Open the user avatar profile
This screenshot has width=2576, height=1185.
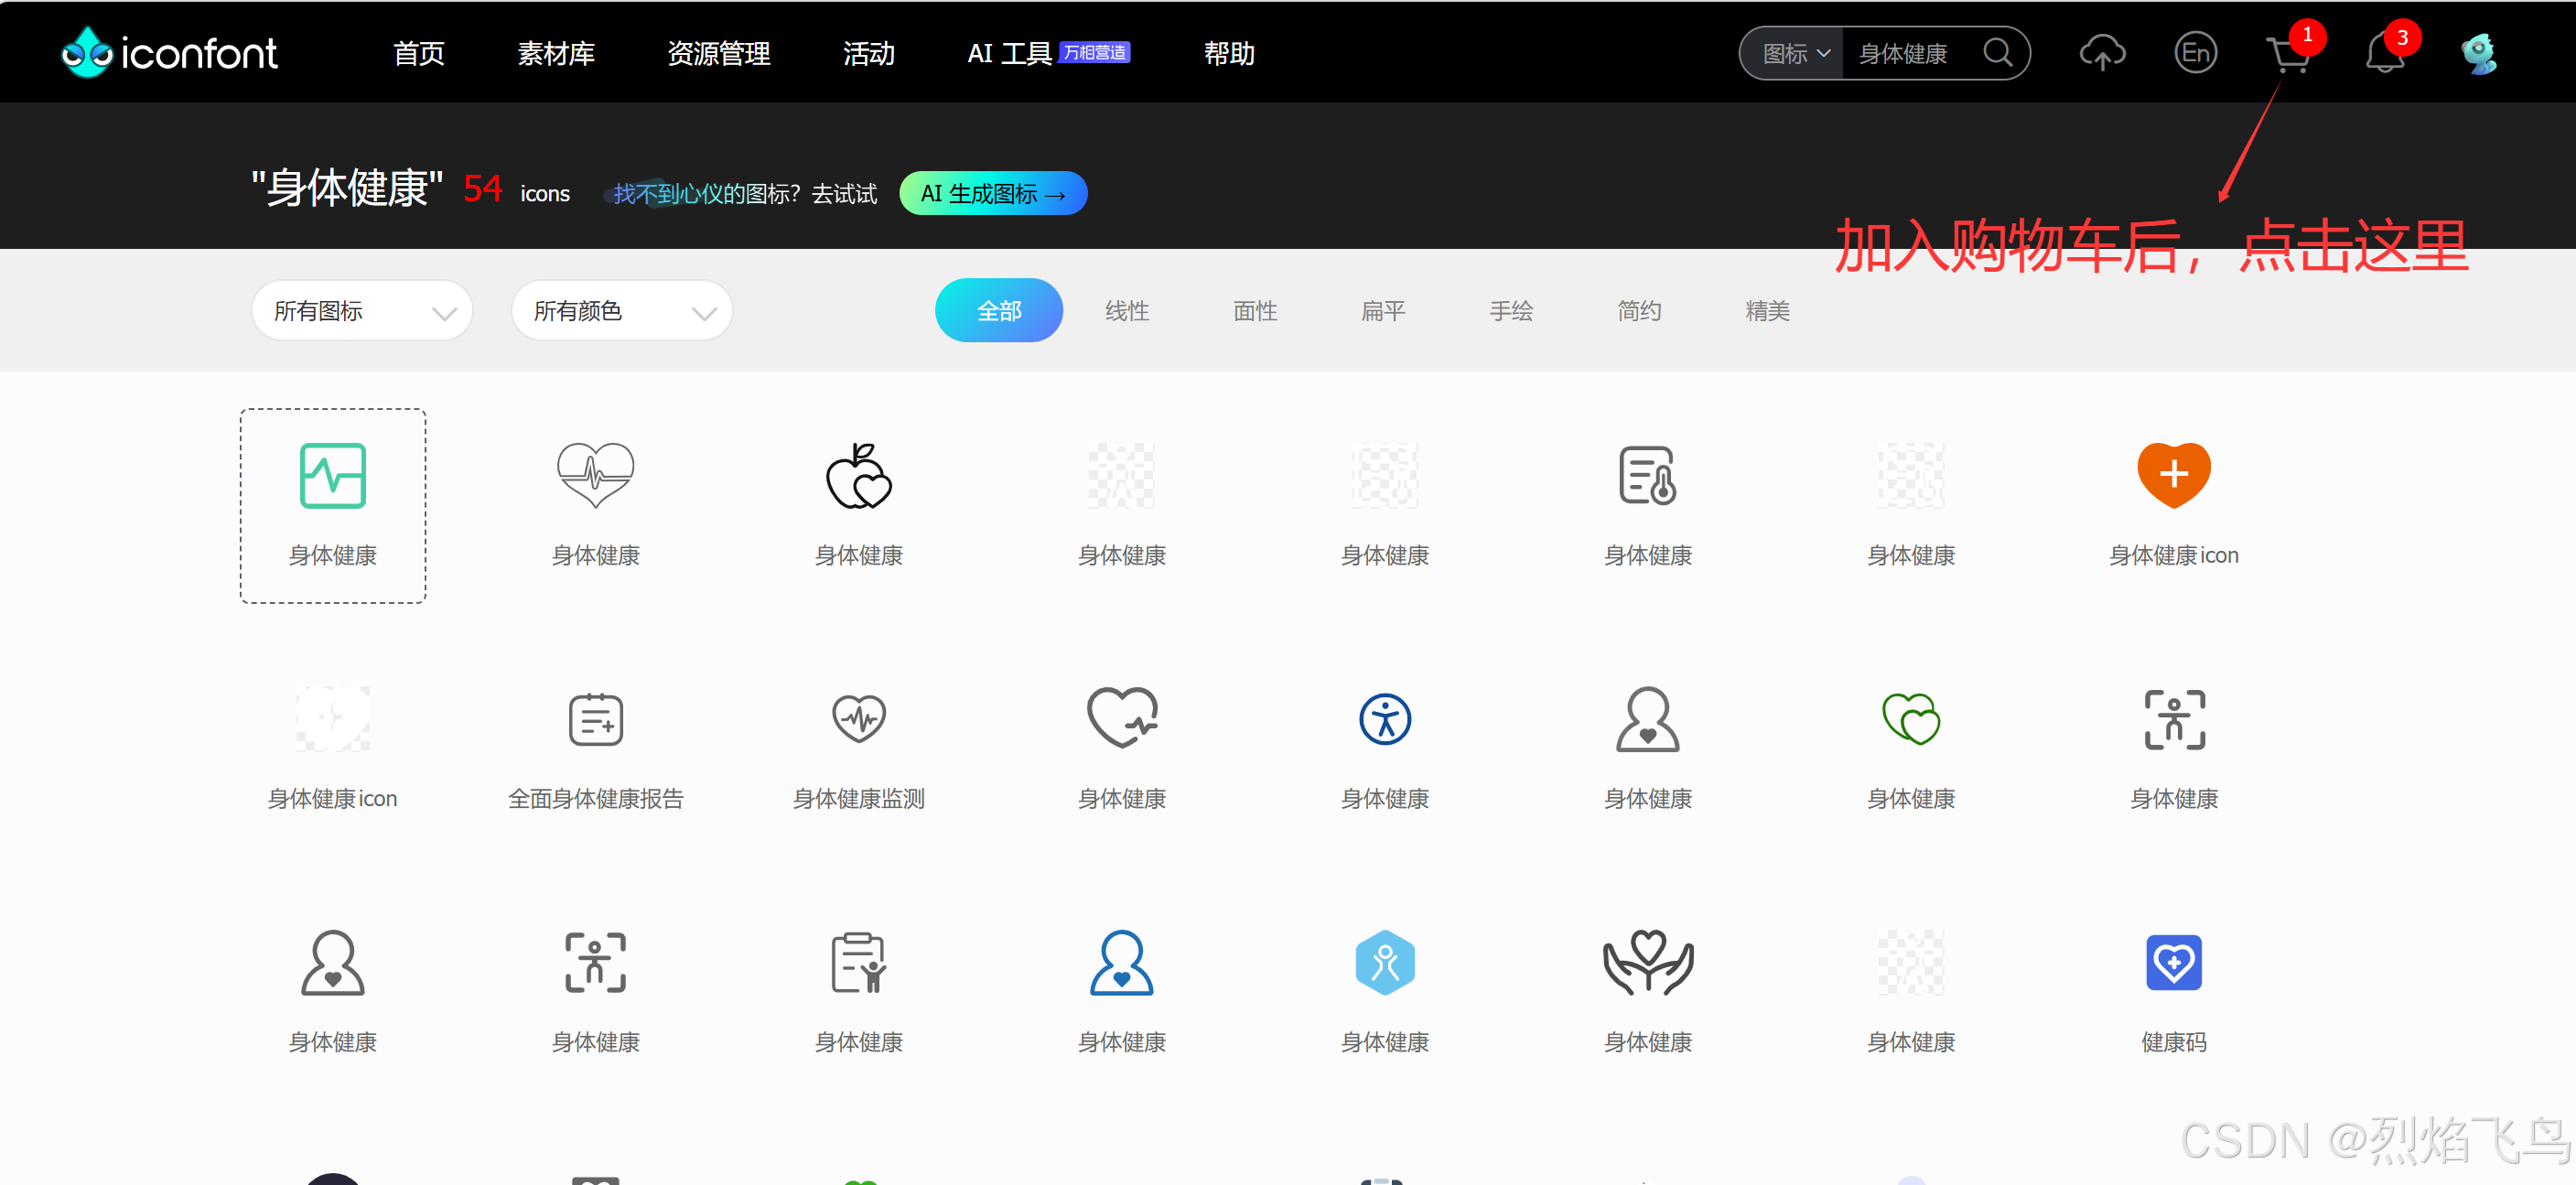pos(2478,53)
